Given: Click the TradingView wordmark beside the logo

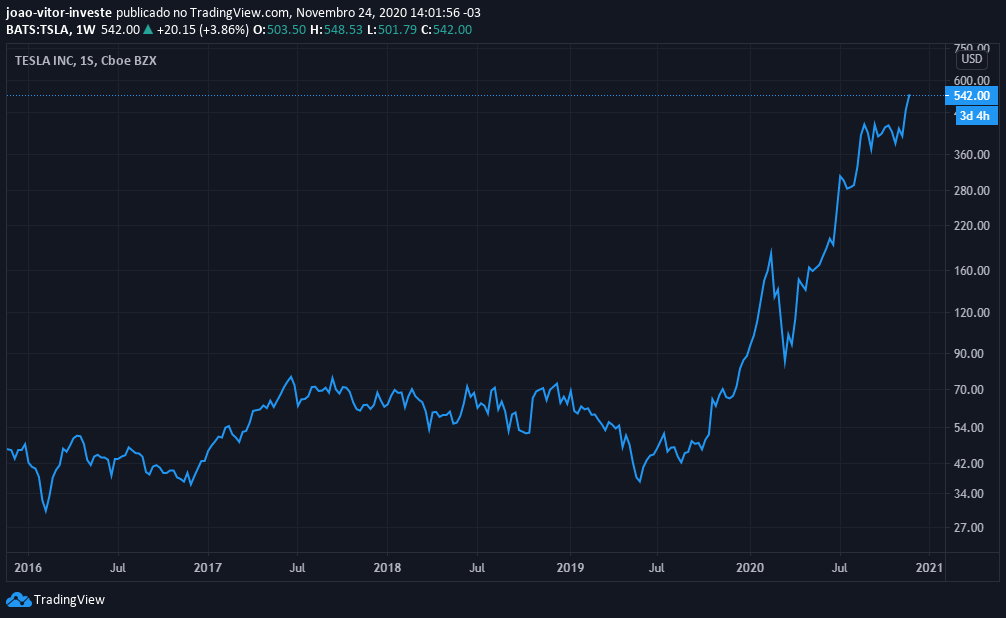Looking at the screenshot, I should 69,600.
